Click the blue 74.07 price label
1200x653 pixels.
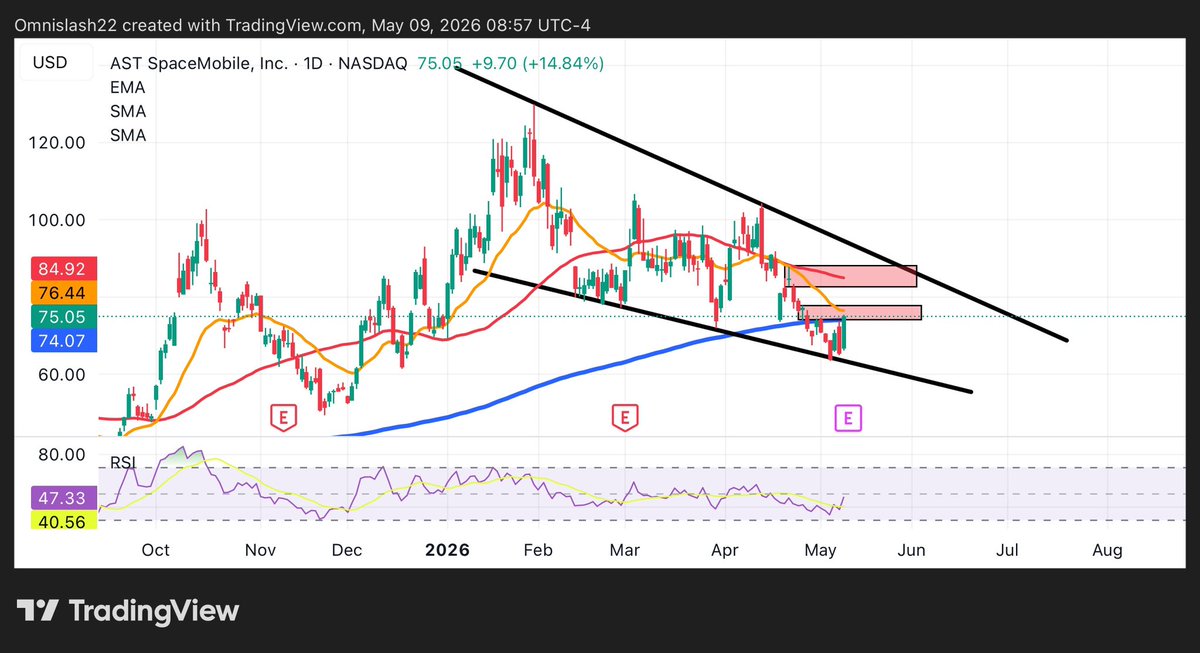66,340
